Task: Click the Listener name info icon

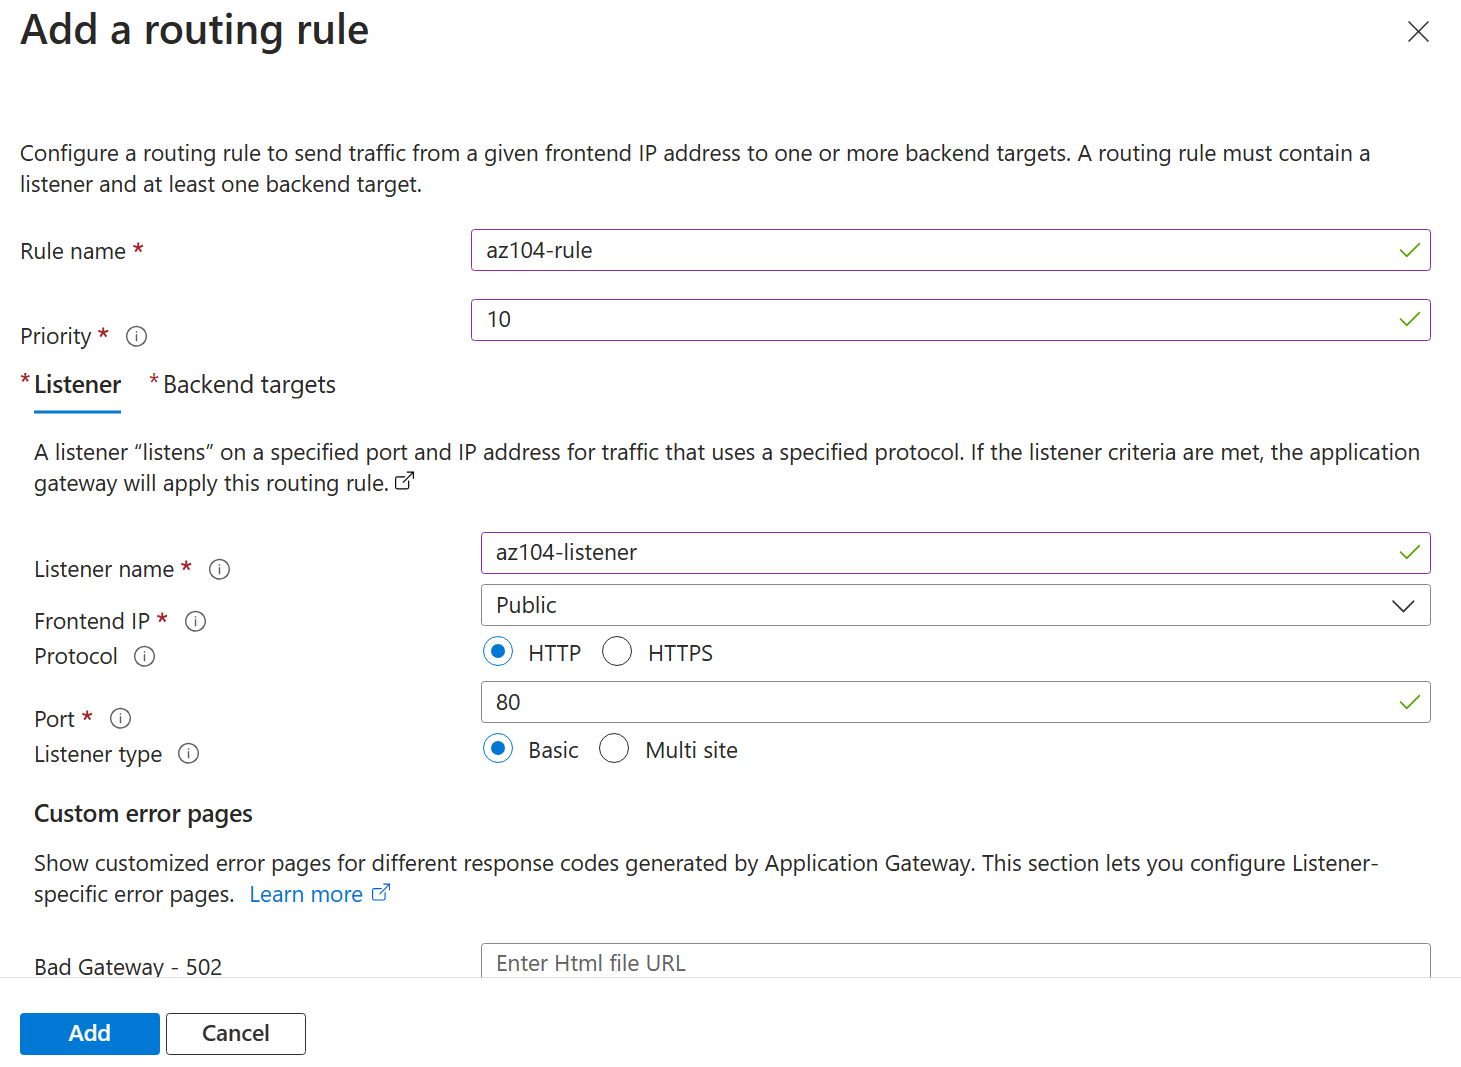Action: (219, 569)
